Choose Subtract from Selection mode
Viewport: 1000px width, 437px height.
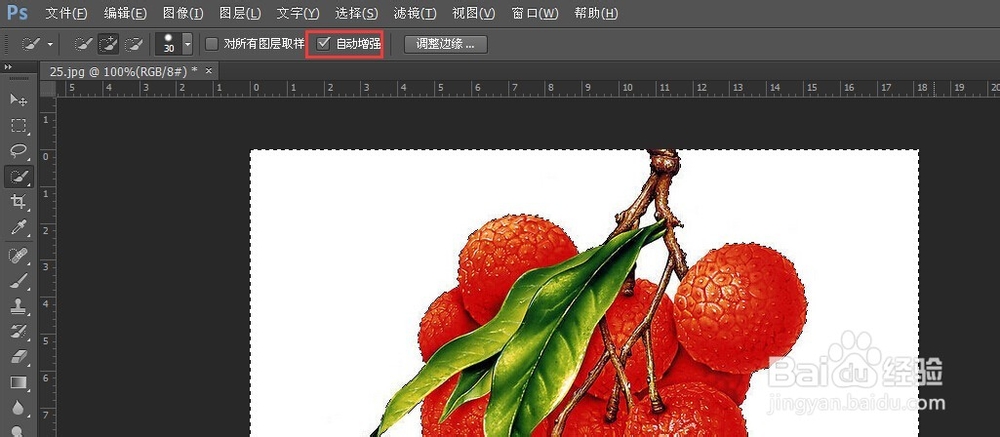(133, 44)
